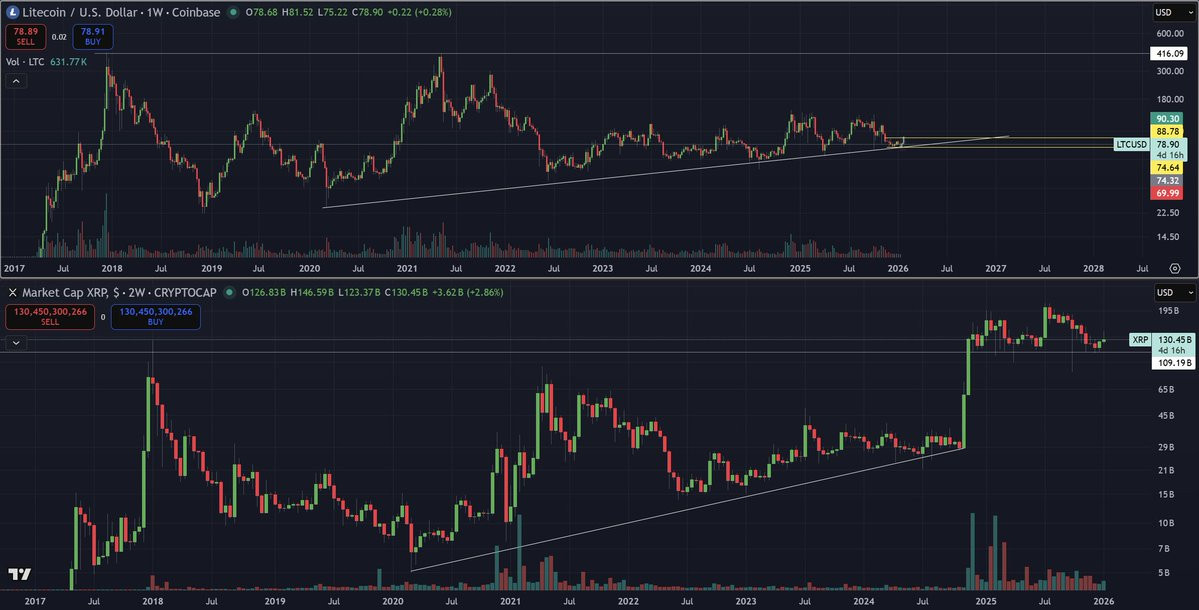Click the yellow 88.78 price label
The width and height of the screenshot is (1199, 610).
[x=1167, y=131]
